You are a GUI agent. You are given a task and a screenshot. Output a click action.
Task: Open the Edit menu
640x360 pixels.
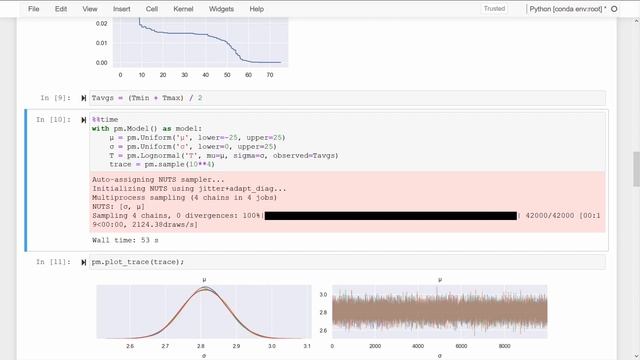tap(61, 9)
